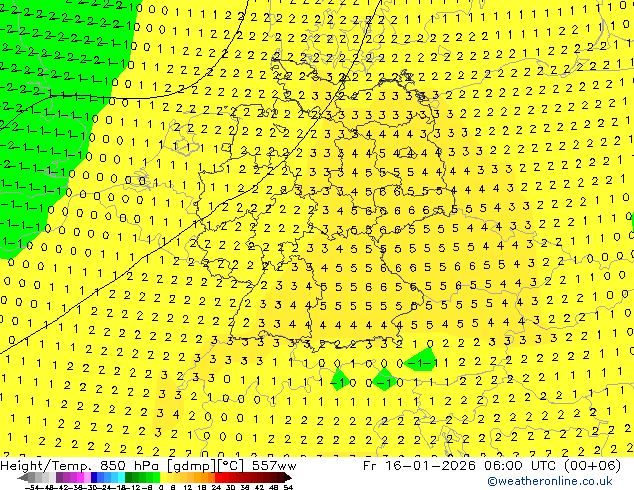The image size is (634, 490).
Task: Click the darkest right arrow end of legend
Action: 288,477
